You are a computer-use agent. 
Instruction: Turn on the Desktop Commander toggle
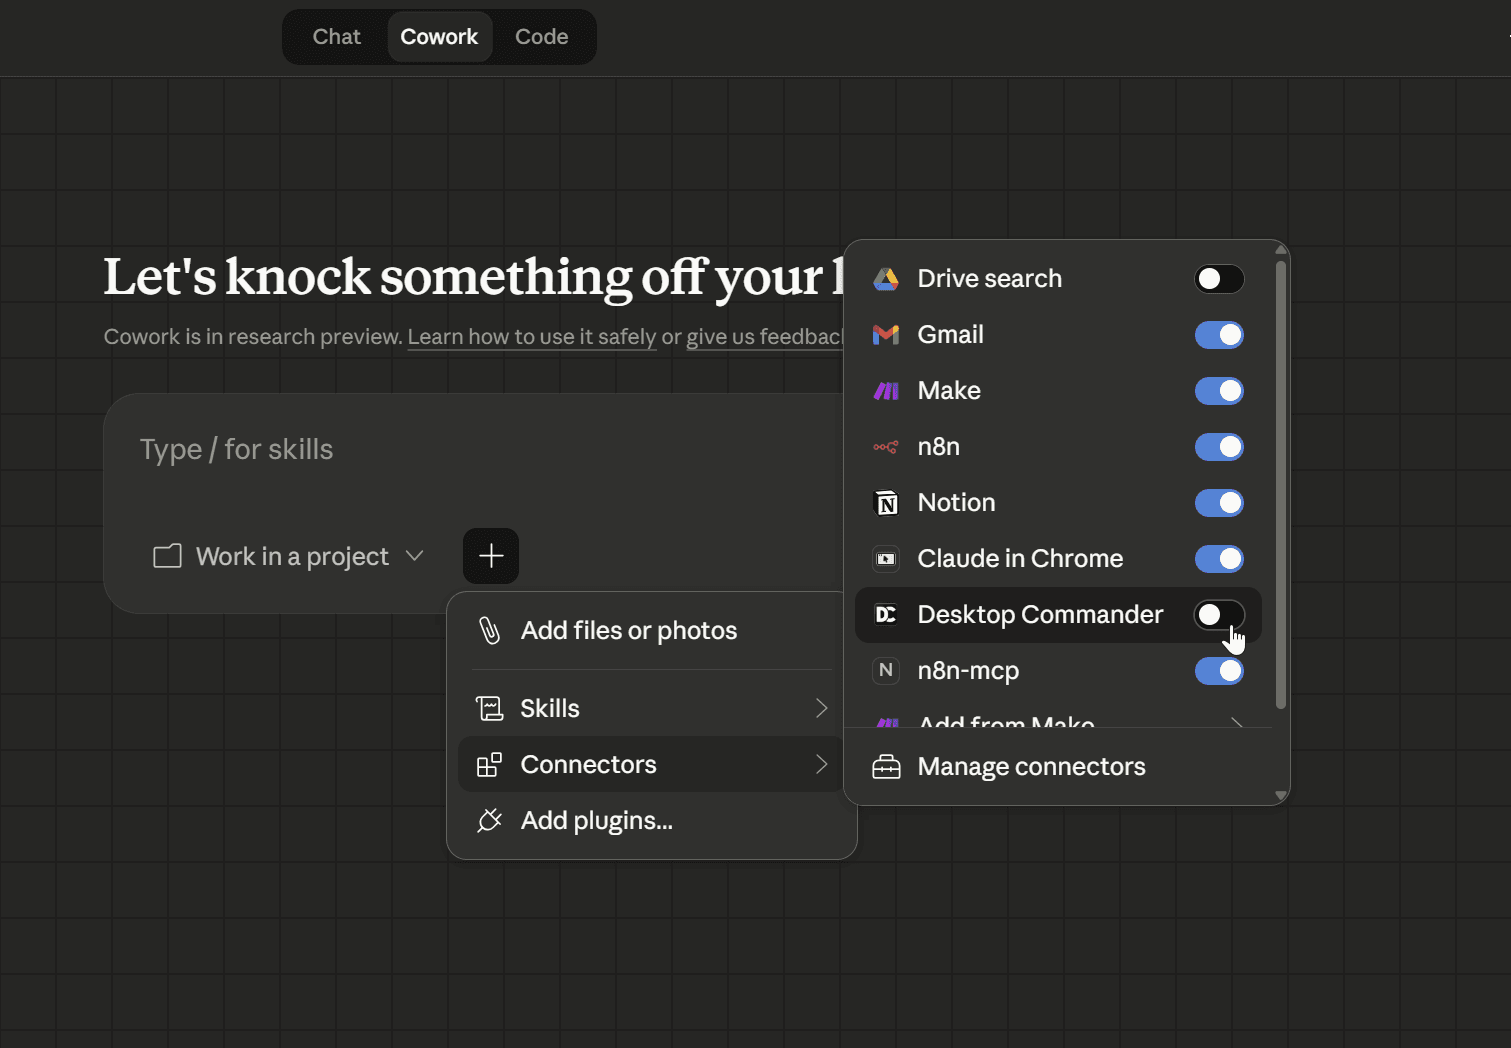point(1219,615)
